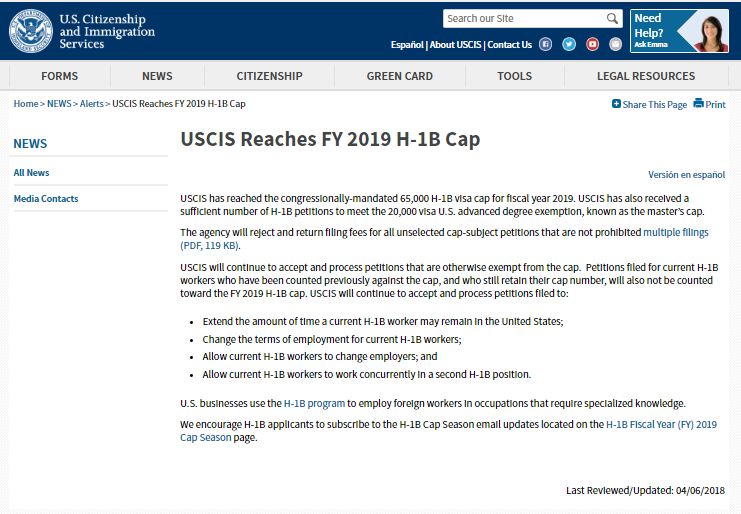This screenshot has height=514, width=741.
Task: Open the Green Card menu tab
Action: click(x=399, y=76)
